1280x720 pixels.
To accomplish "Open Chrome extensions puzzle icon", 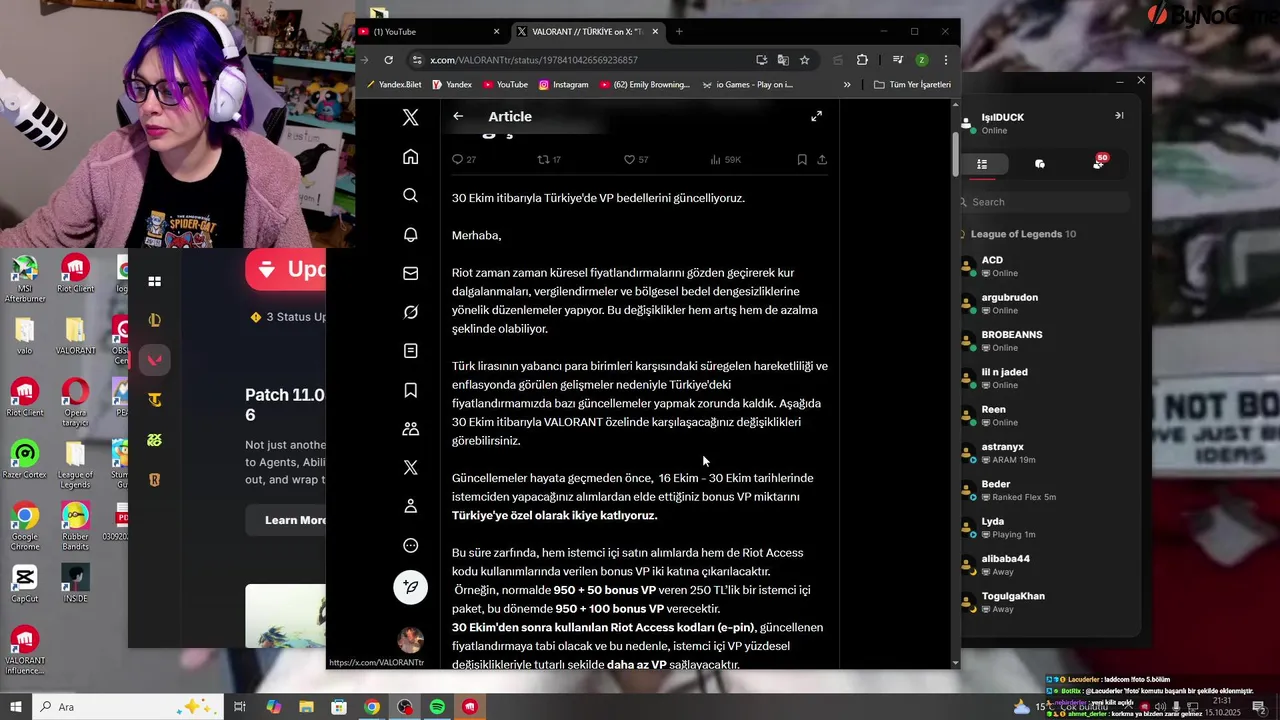I will pos(862,60).
